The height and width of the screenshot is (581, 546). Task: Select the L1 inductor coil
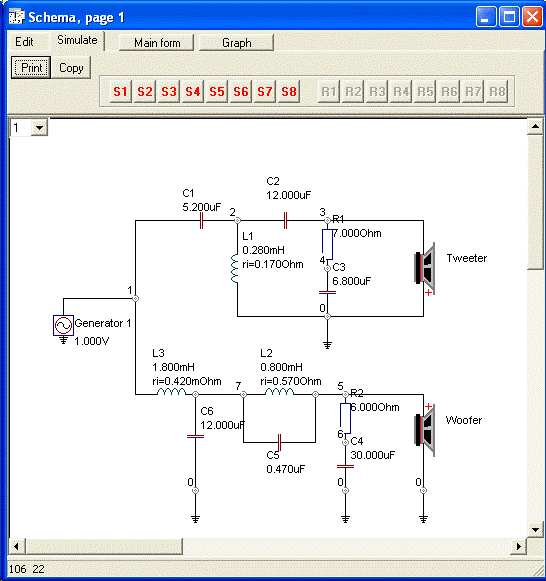click(x=234, y=269)
